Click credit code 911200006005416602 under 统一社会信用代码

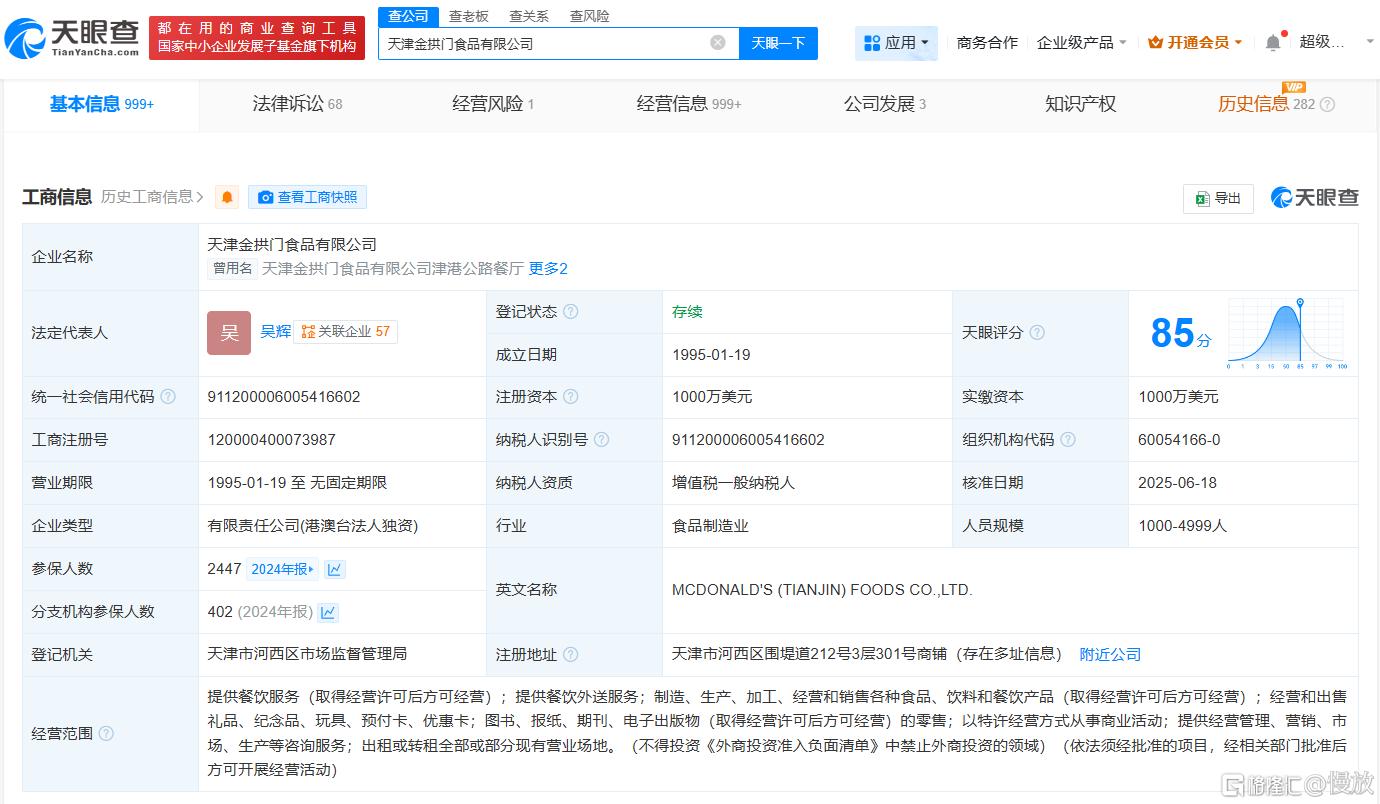point(284,397)
